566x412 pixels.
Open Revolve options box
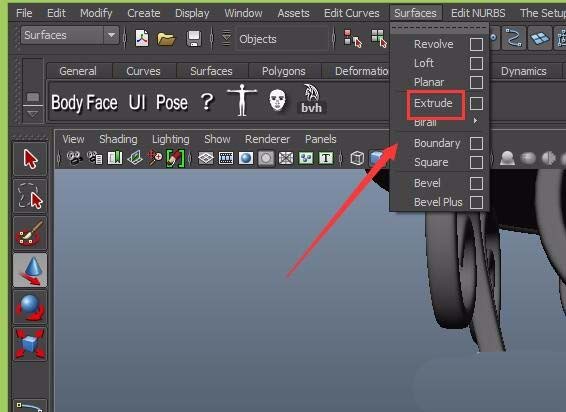tap(476, 44)
